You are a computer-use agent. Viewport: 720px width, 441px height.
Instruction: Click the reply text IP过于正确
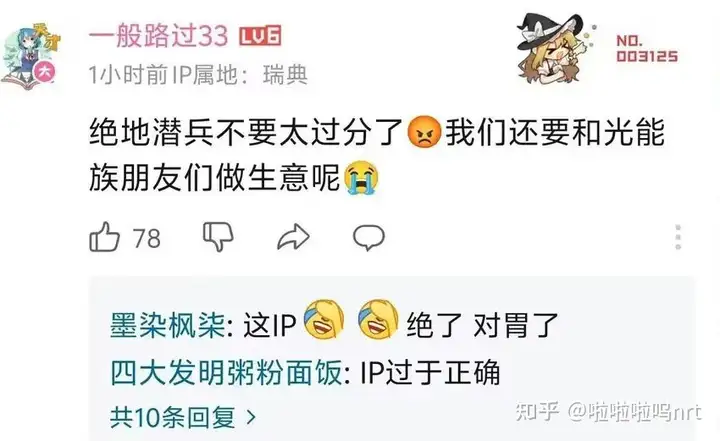tap(430, 372)
